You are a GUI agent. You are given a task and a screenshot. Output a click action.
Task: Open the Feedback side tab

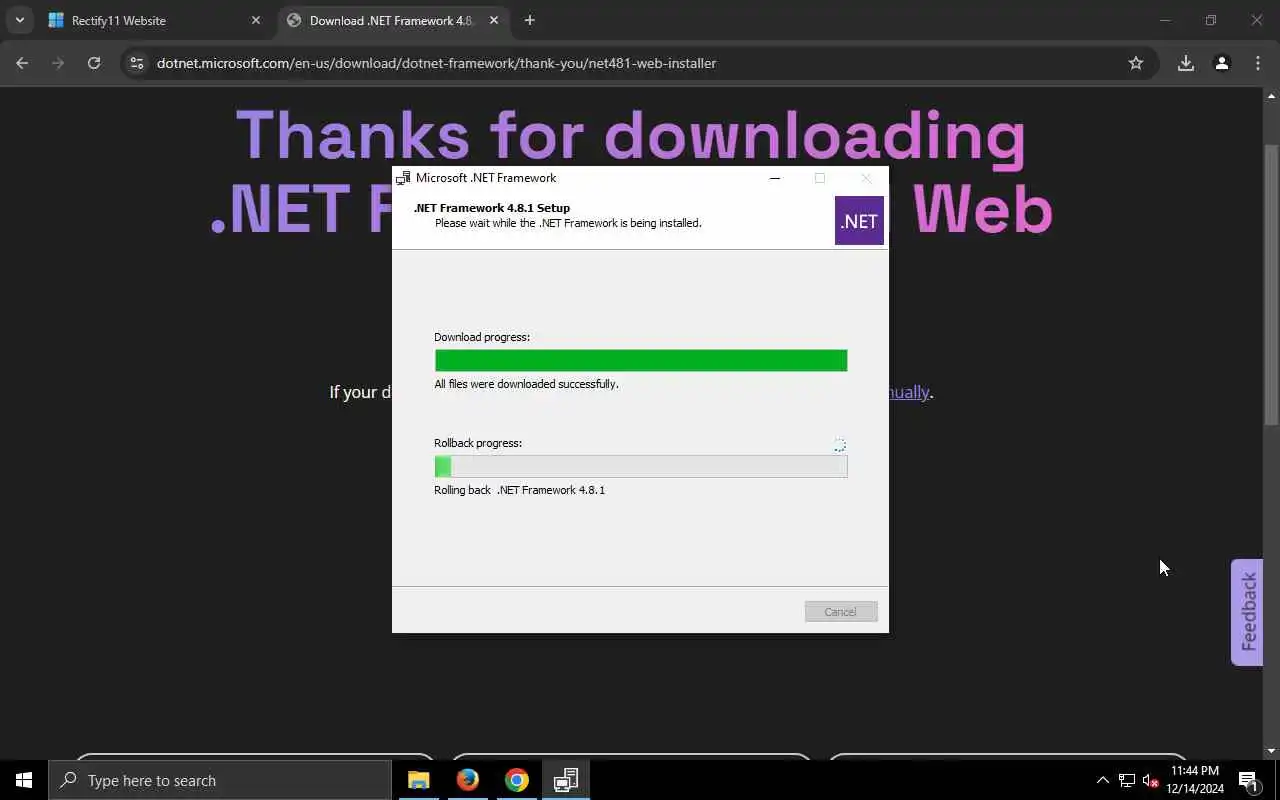click(1247, 612)
